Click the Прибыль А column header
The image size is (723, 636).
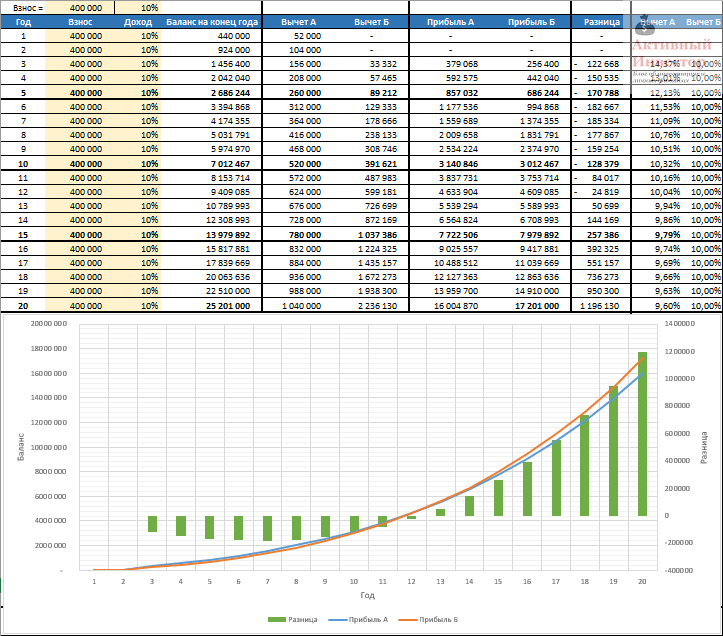tap(450, 22)
